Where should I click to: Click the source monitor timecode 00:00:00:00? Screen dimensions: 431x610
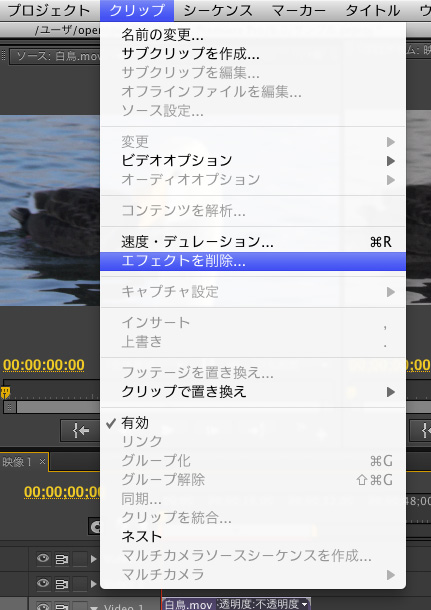pyautogui.click(x=44, y=365)
